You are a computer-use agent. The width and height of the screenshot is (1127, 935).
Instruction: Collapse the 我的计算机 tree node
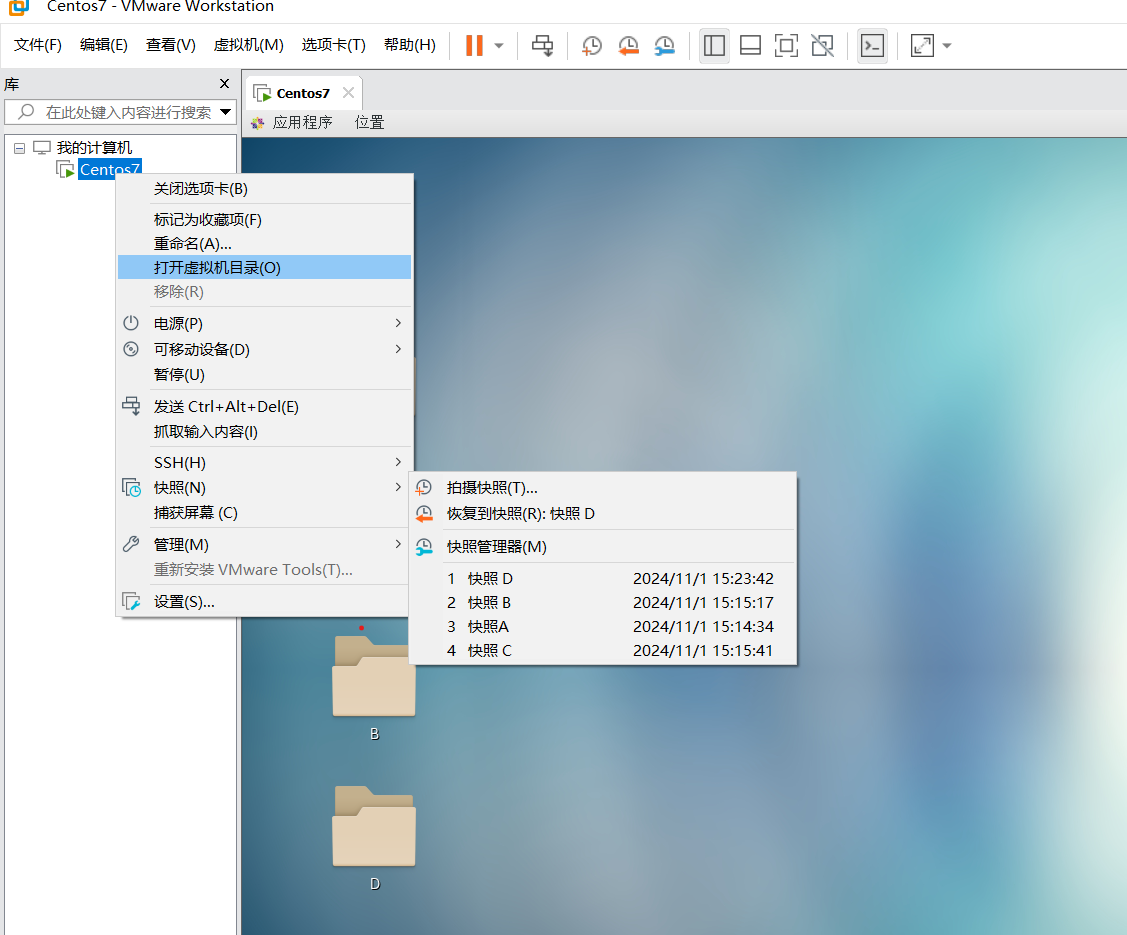(x=19, y=148)
